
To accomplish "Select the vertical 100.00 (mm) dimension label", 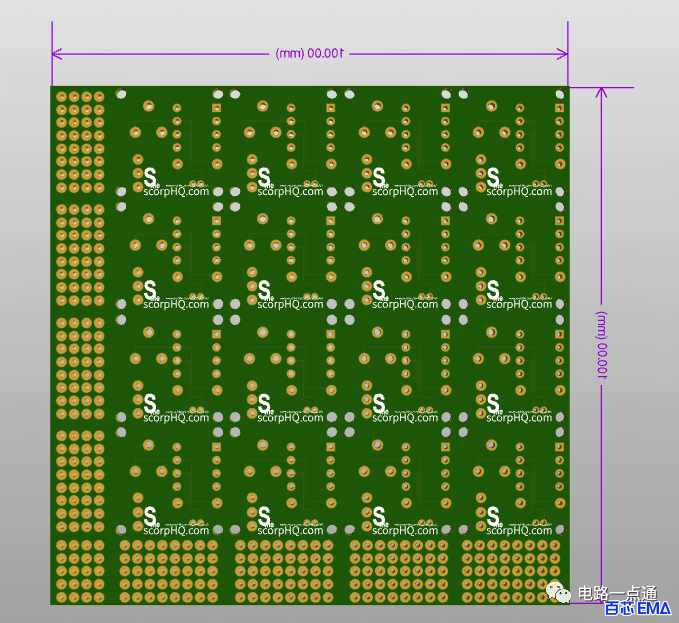I will pos(602,345).
